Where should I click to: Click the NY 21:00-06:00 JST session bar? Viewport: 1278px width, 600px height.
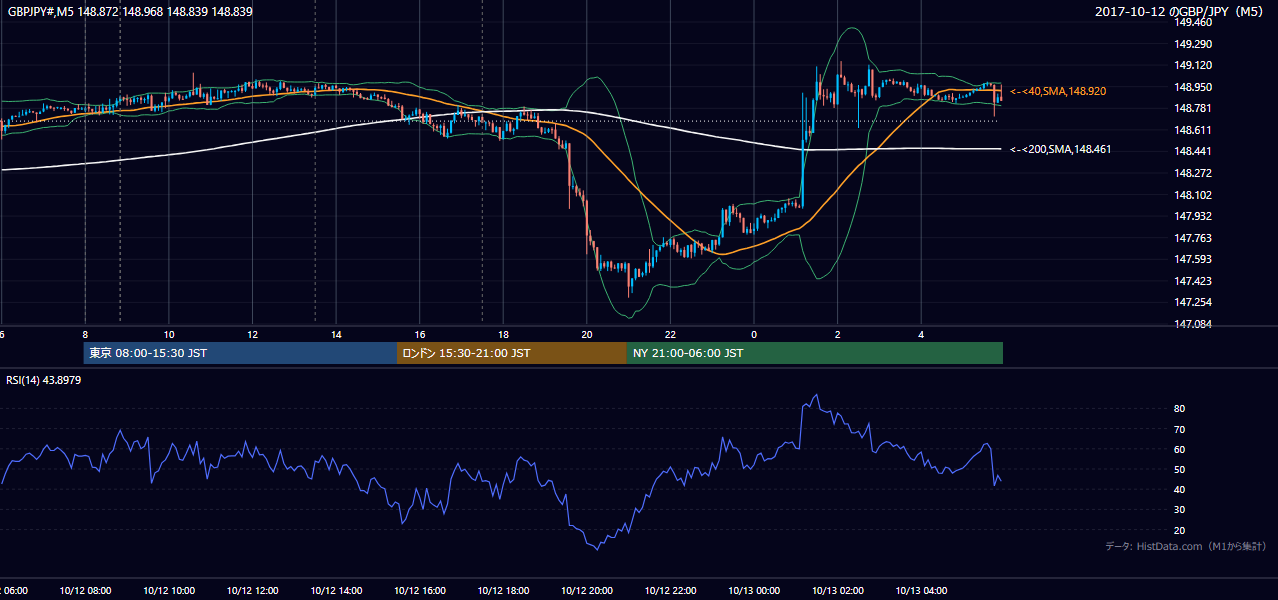pyautogui.click(x=815, y=353)
